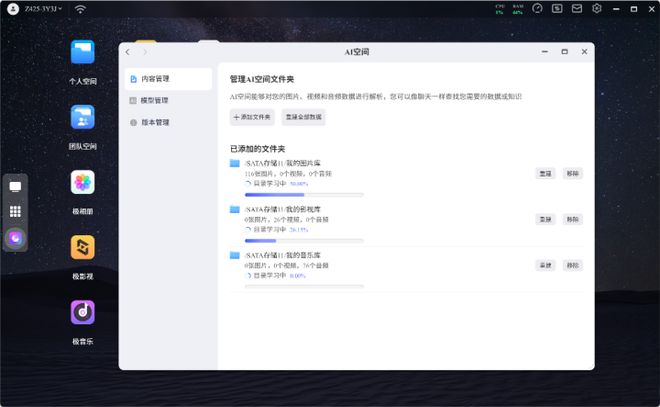This screenshot has width=660, height=407.
Task: Click the Wi-Fi network icon in top bar
Action: click(80, 9)
